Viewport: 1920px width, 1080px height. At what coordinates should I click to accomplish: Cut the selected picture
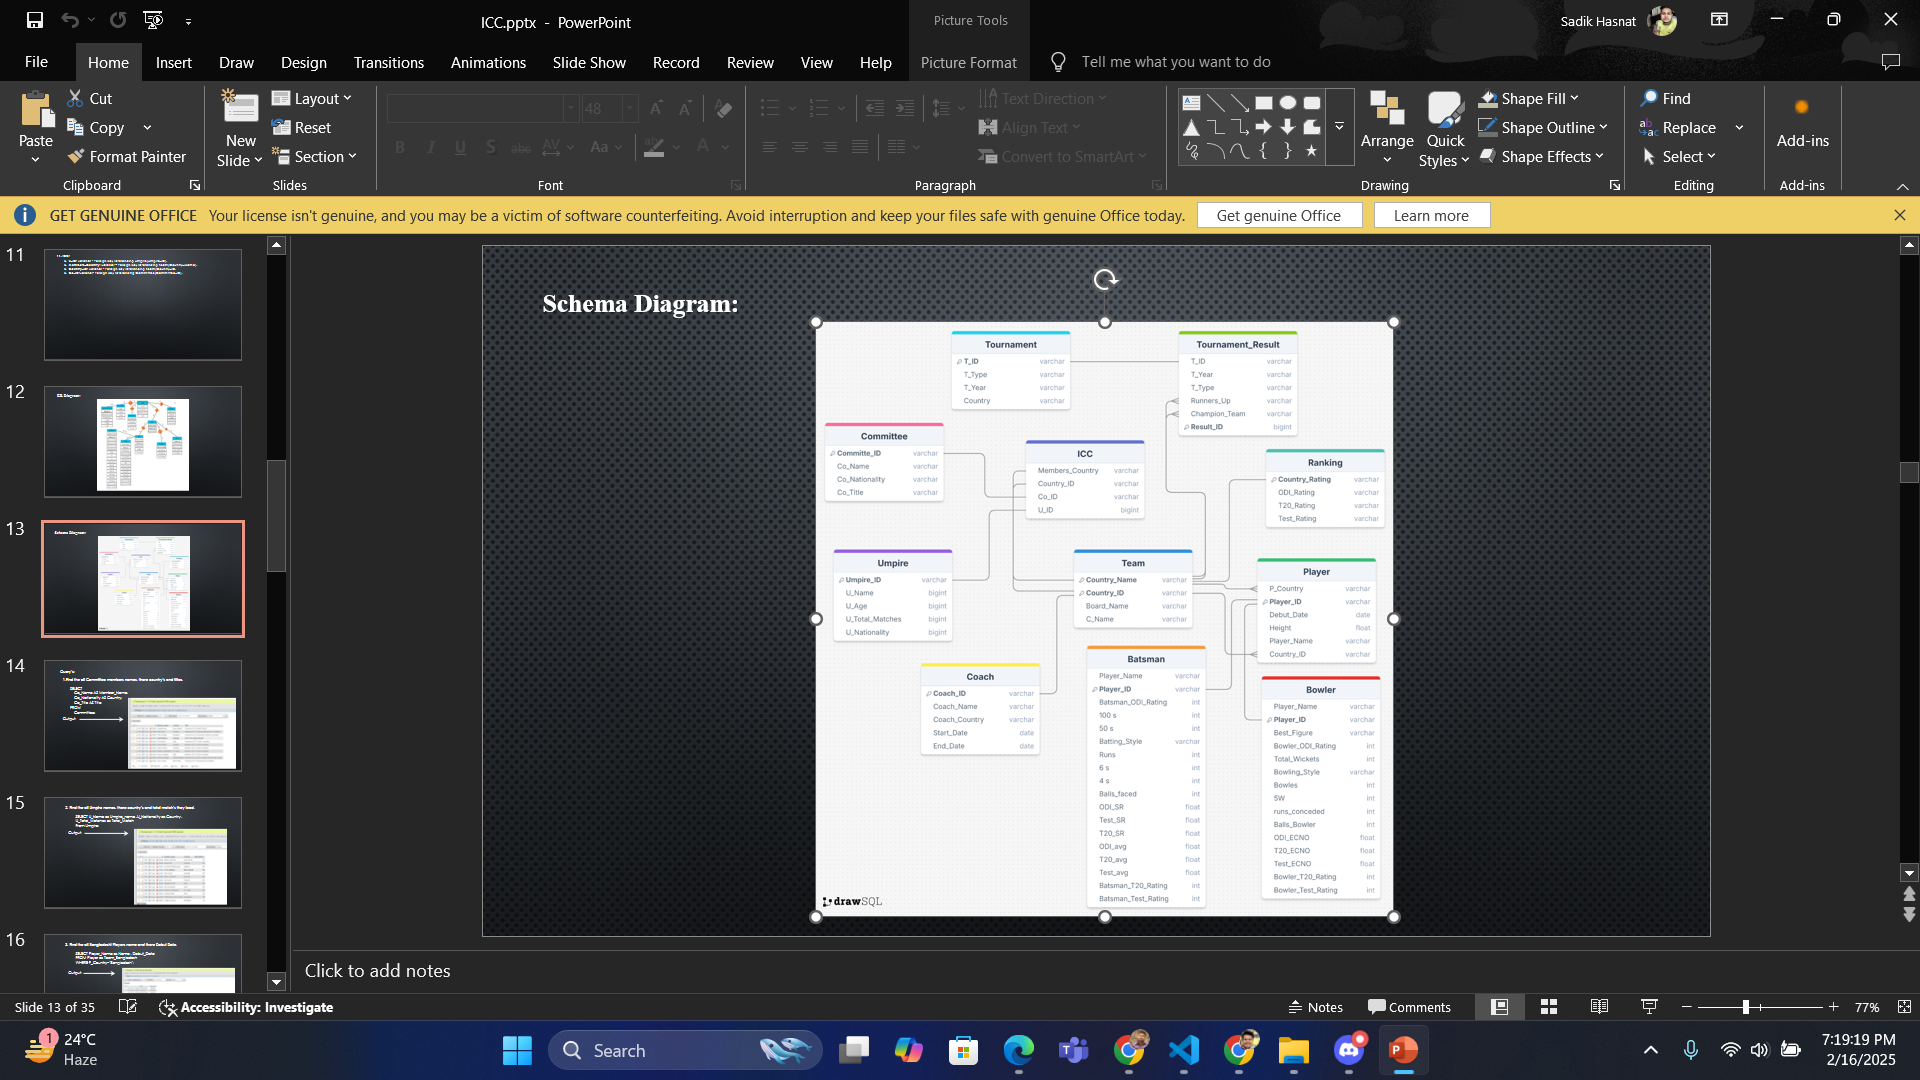click(90, 98)
